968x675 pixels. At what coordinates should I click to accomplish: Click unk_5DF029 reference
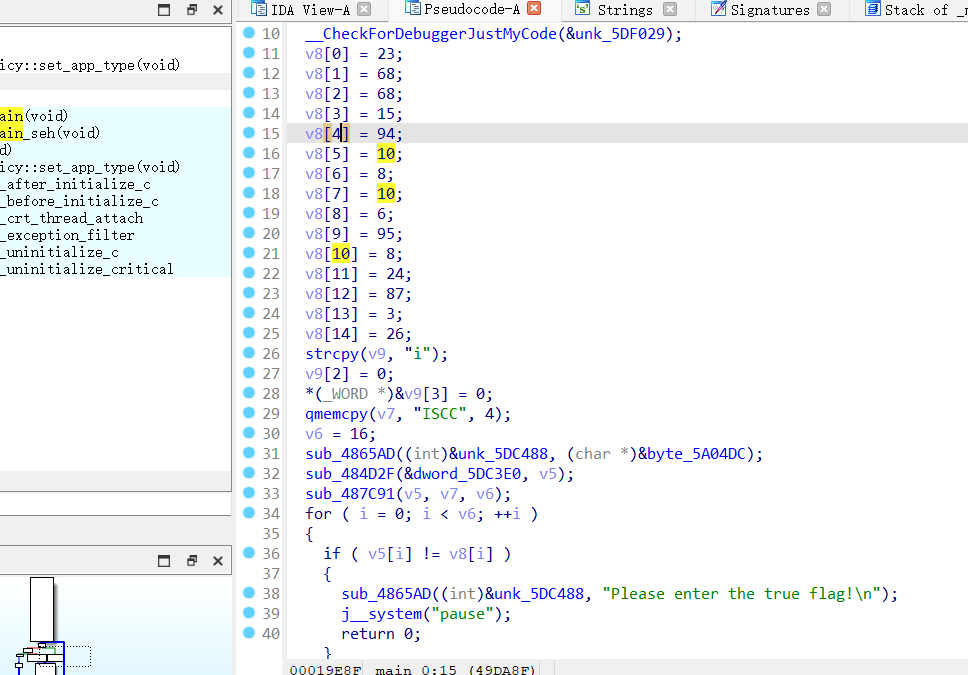[620, 34]
